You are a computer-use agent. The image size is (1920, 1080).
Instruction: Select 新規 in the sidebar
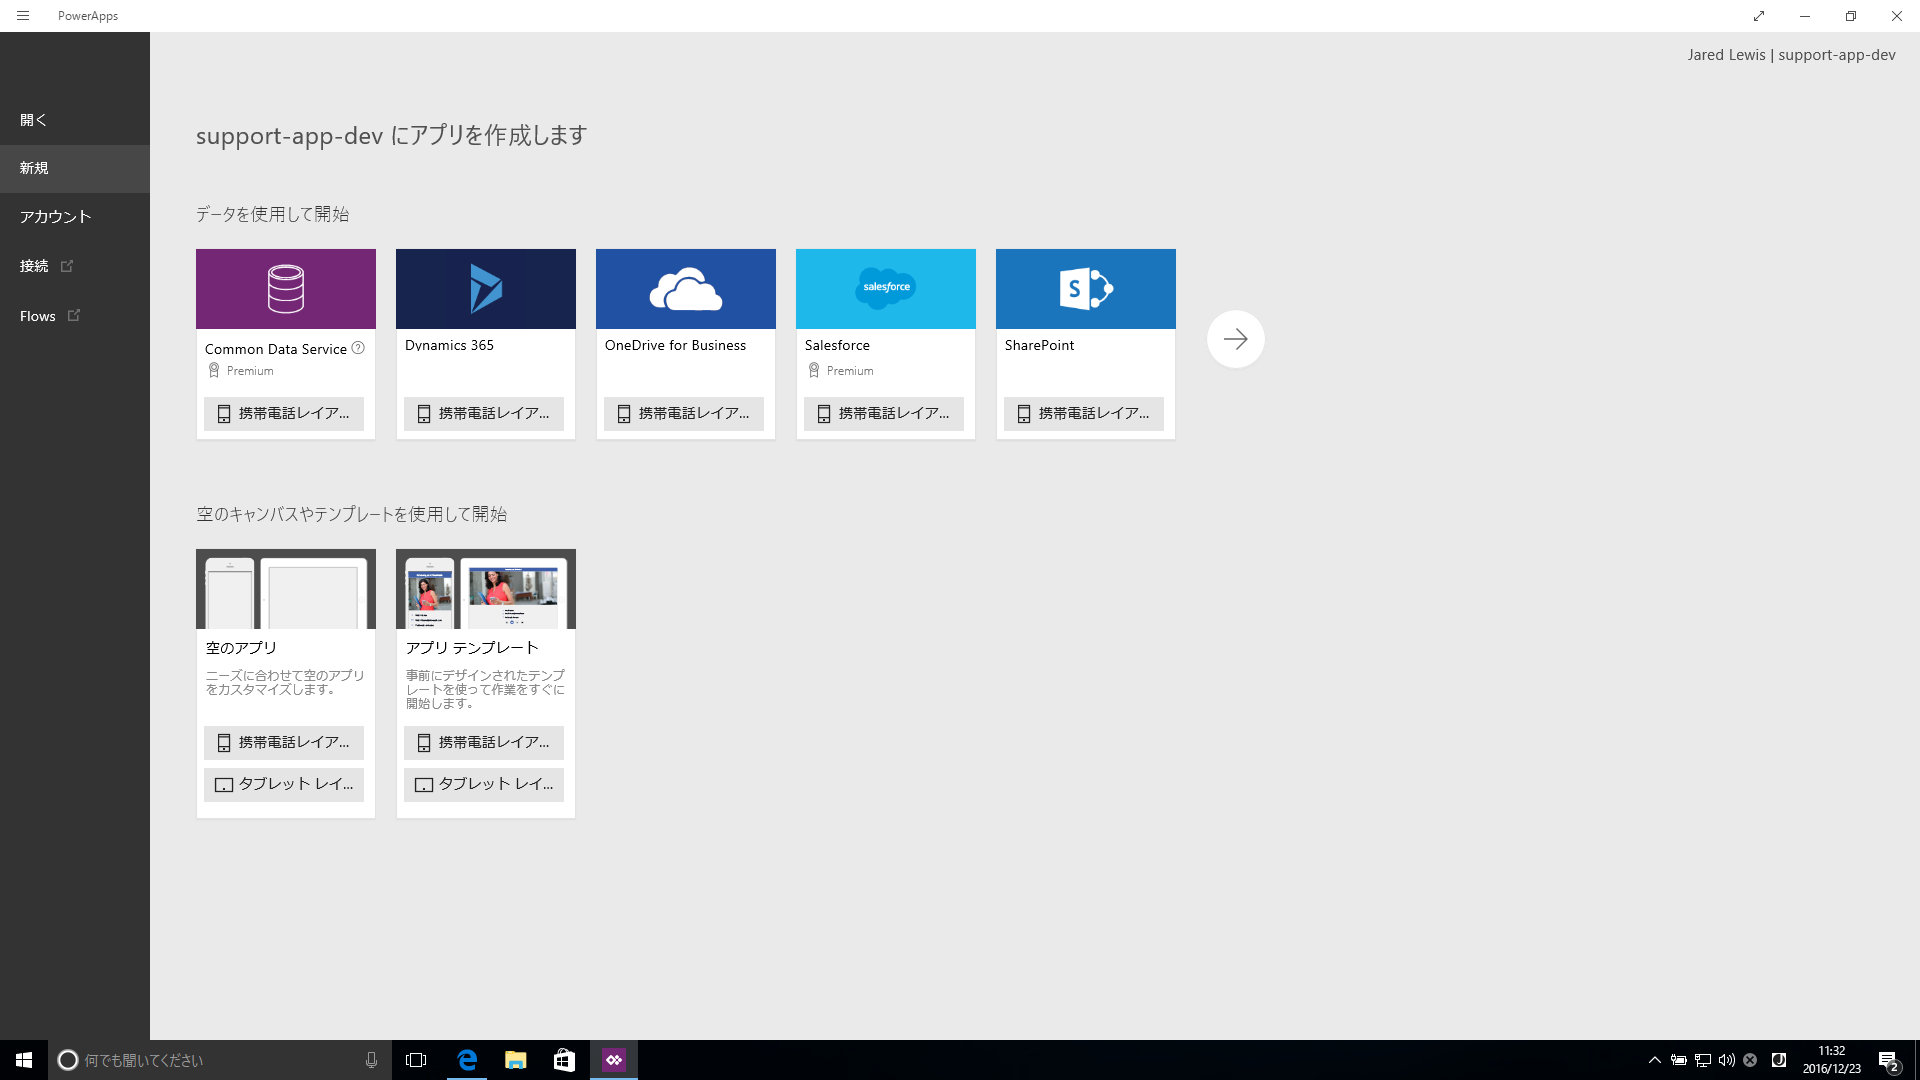pyautogui.click(x=33, y=167)
